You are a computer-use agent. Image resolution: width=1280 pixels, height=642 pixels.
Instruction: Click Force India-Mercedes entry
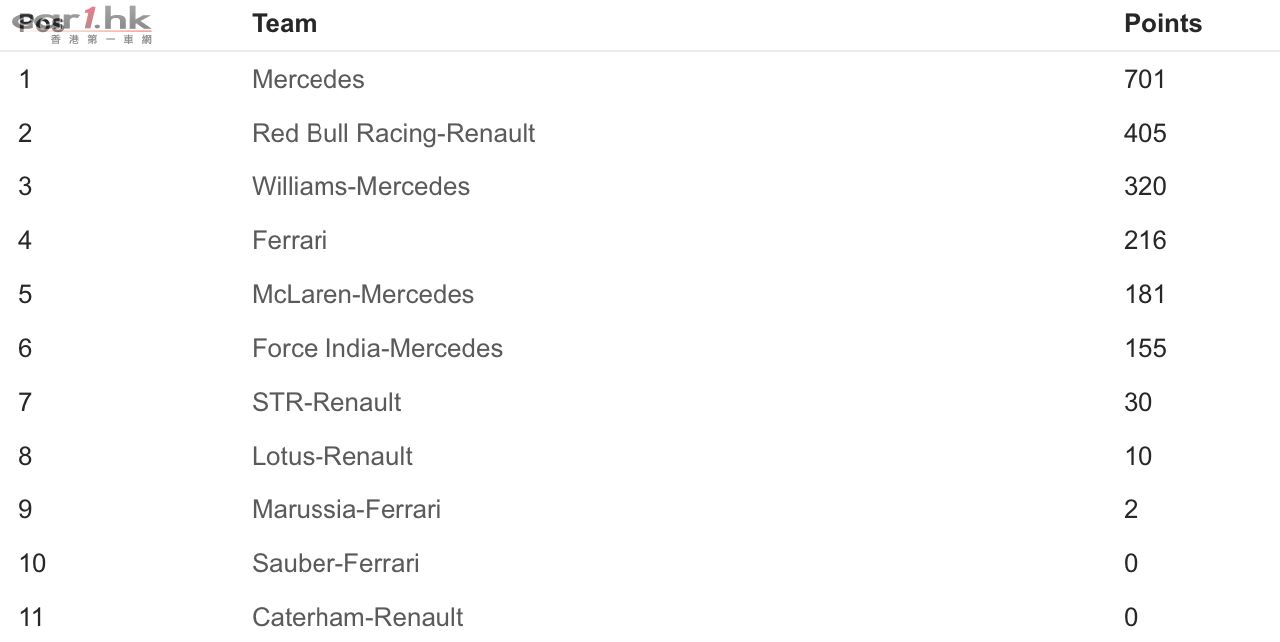click(377, 349)
